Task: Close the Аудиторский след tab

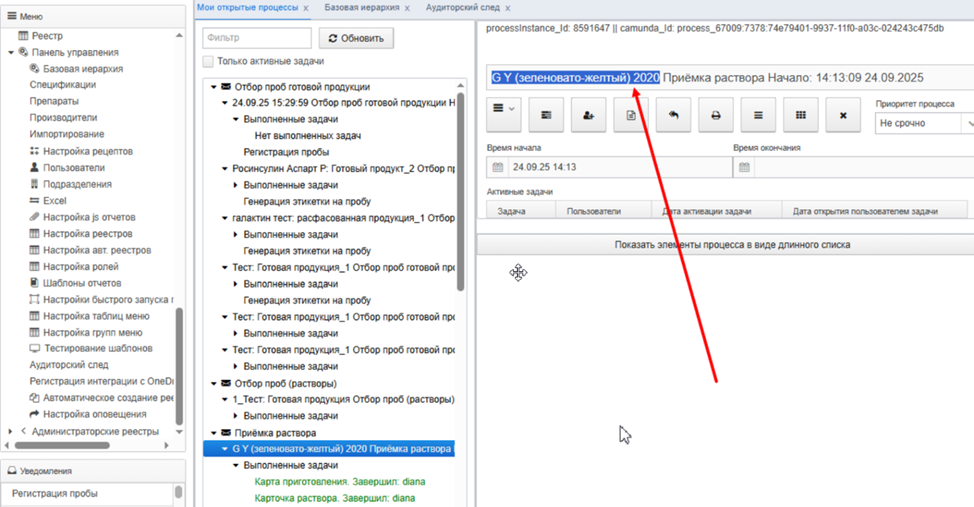Action: click(508, 9)
